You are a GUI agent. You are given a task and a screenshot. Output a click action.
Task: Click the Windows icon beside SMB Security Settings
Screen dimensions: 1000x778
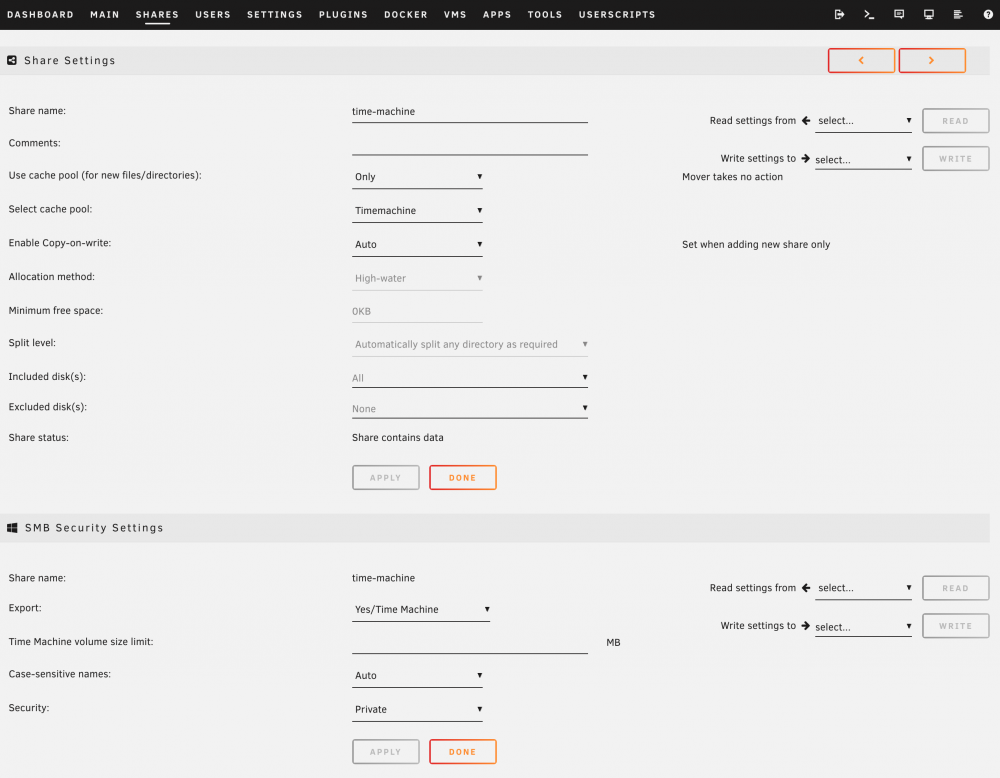point(12,527)
